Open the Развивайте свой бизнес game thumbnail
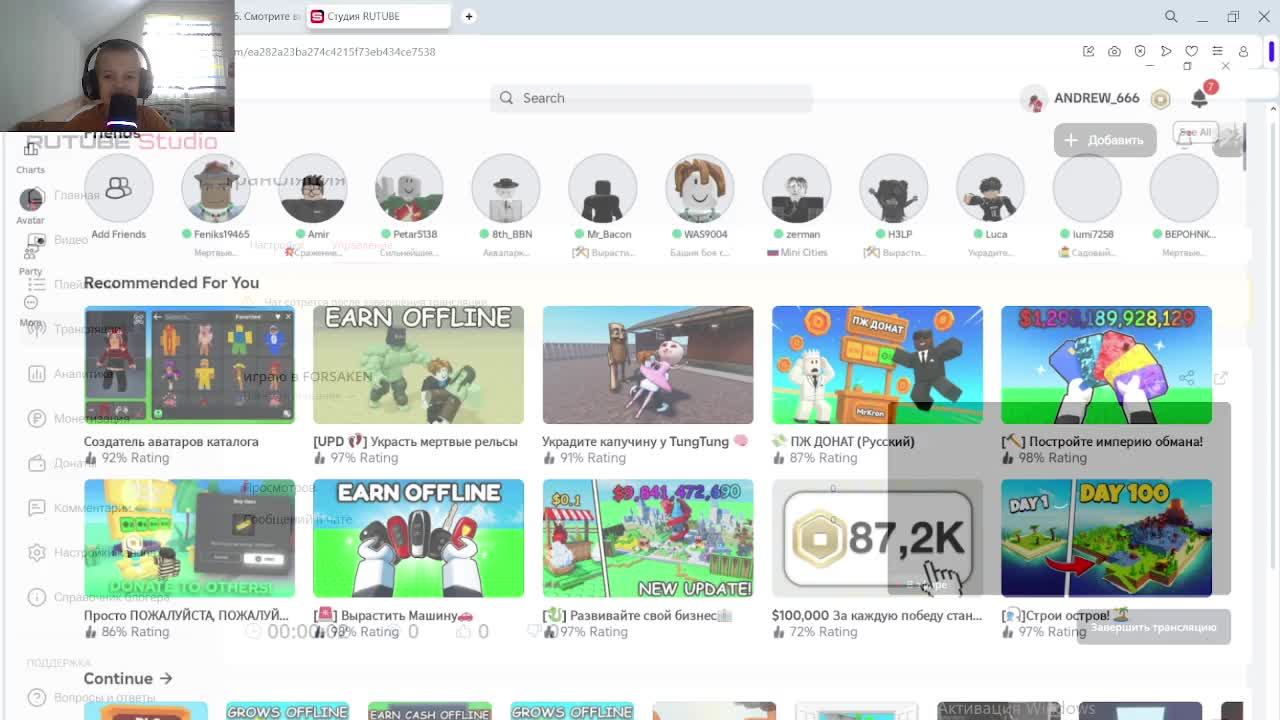Screen dimensions: 1280x720 648,538
